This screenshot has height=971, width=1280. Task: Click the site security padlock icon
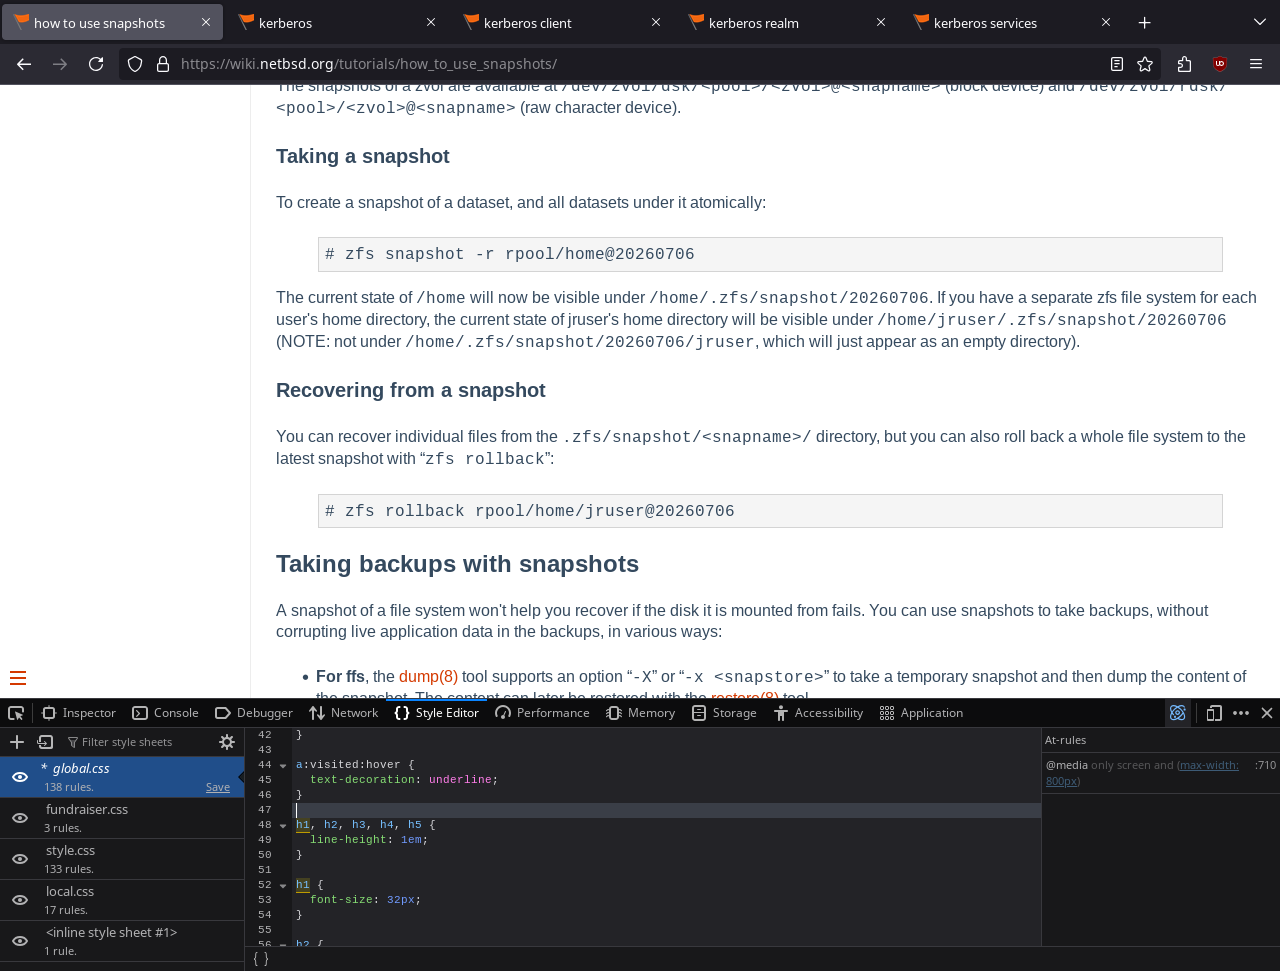click(x=163, y=64)
